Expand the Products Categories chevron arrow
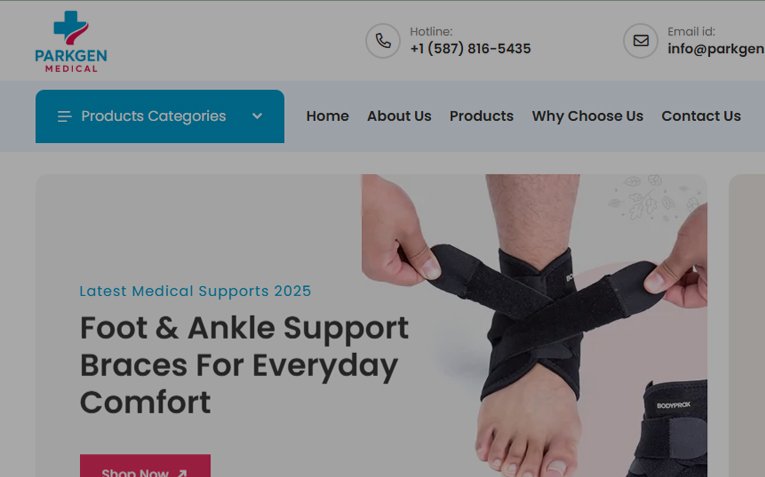The image size is (765, 477). (x=257, y=116)
